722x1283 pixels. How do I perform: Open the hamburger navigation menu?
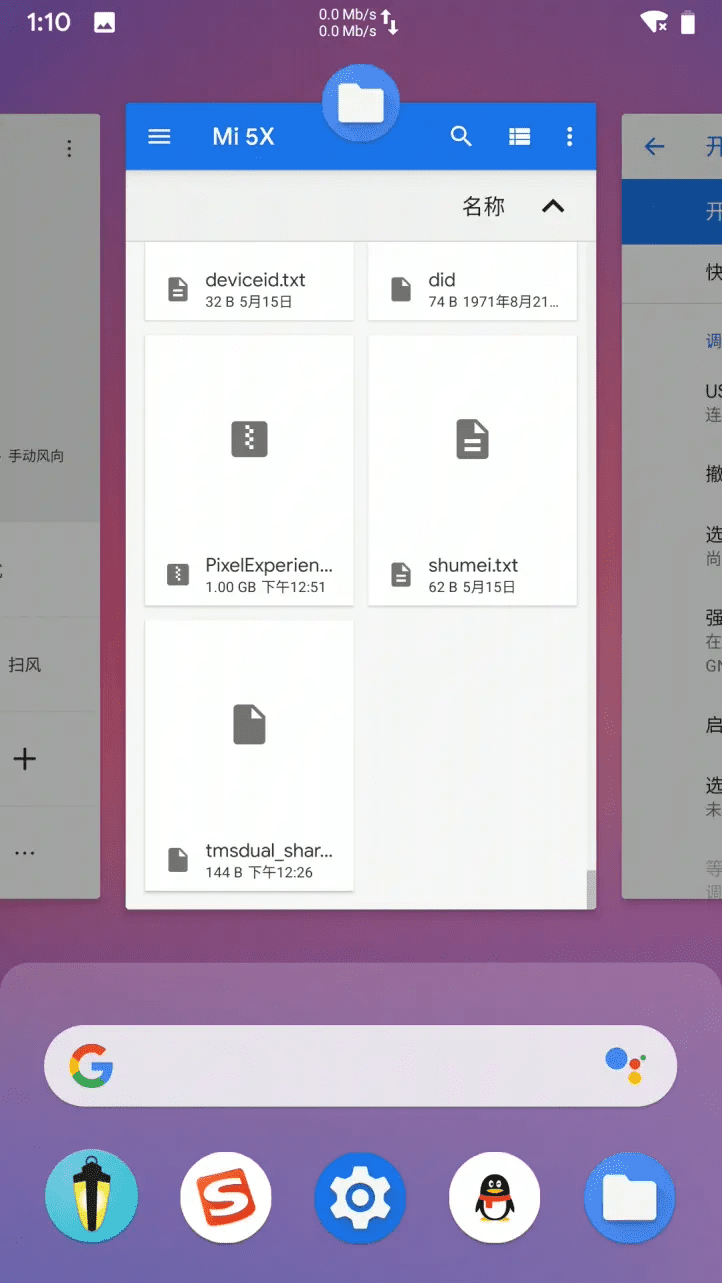(x=160, y=137)
